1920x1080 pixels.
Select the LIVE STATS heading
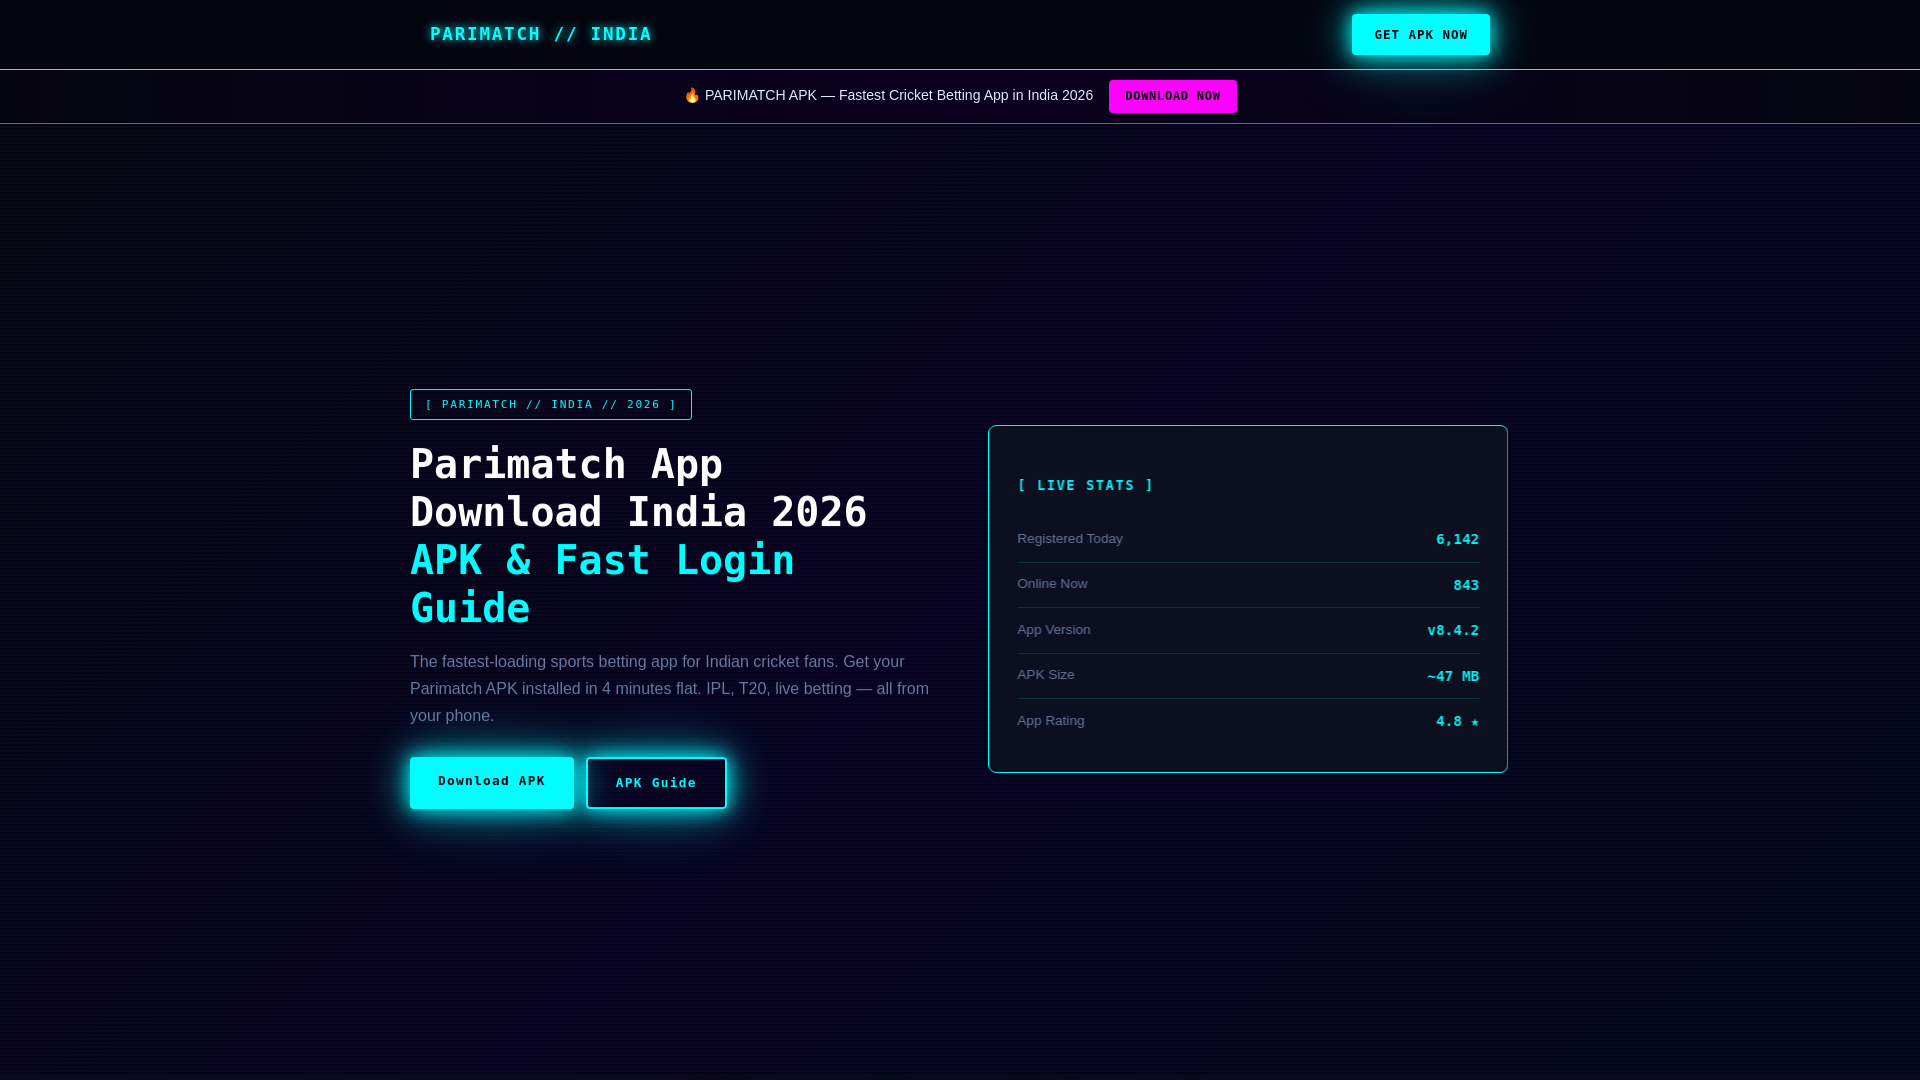pyautogui.click(x=1085, y=485)
